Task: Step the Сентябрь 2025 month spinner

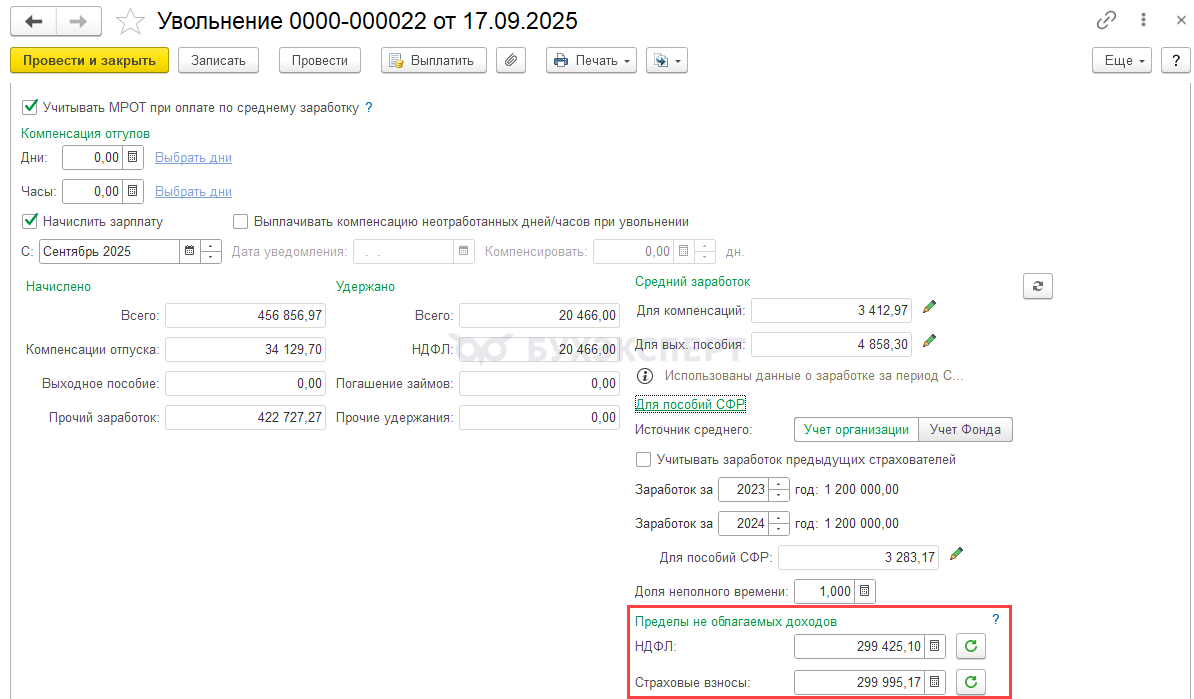Action: coord(211,251)
